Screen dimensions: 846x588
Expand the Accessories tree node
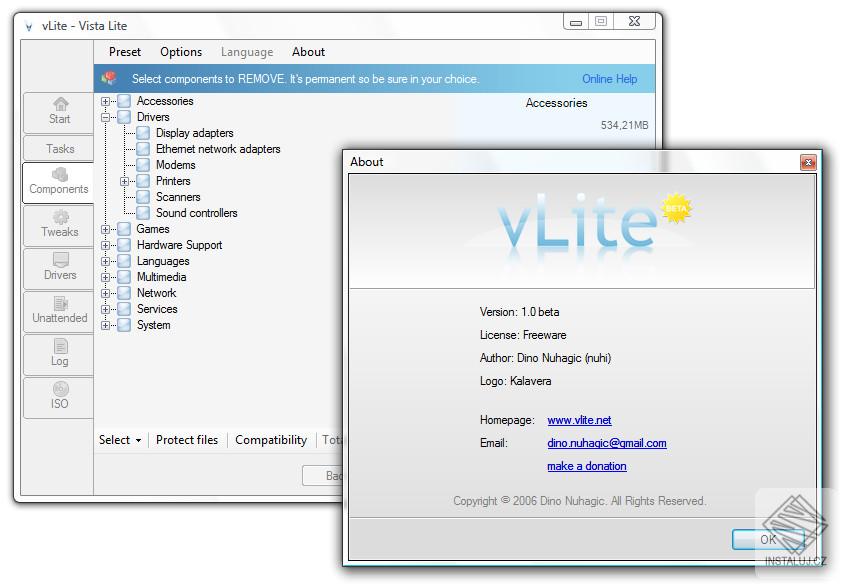coord(105,101)
